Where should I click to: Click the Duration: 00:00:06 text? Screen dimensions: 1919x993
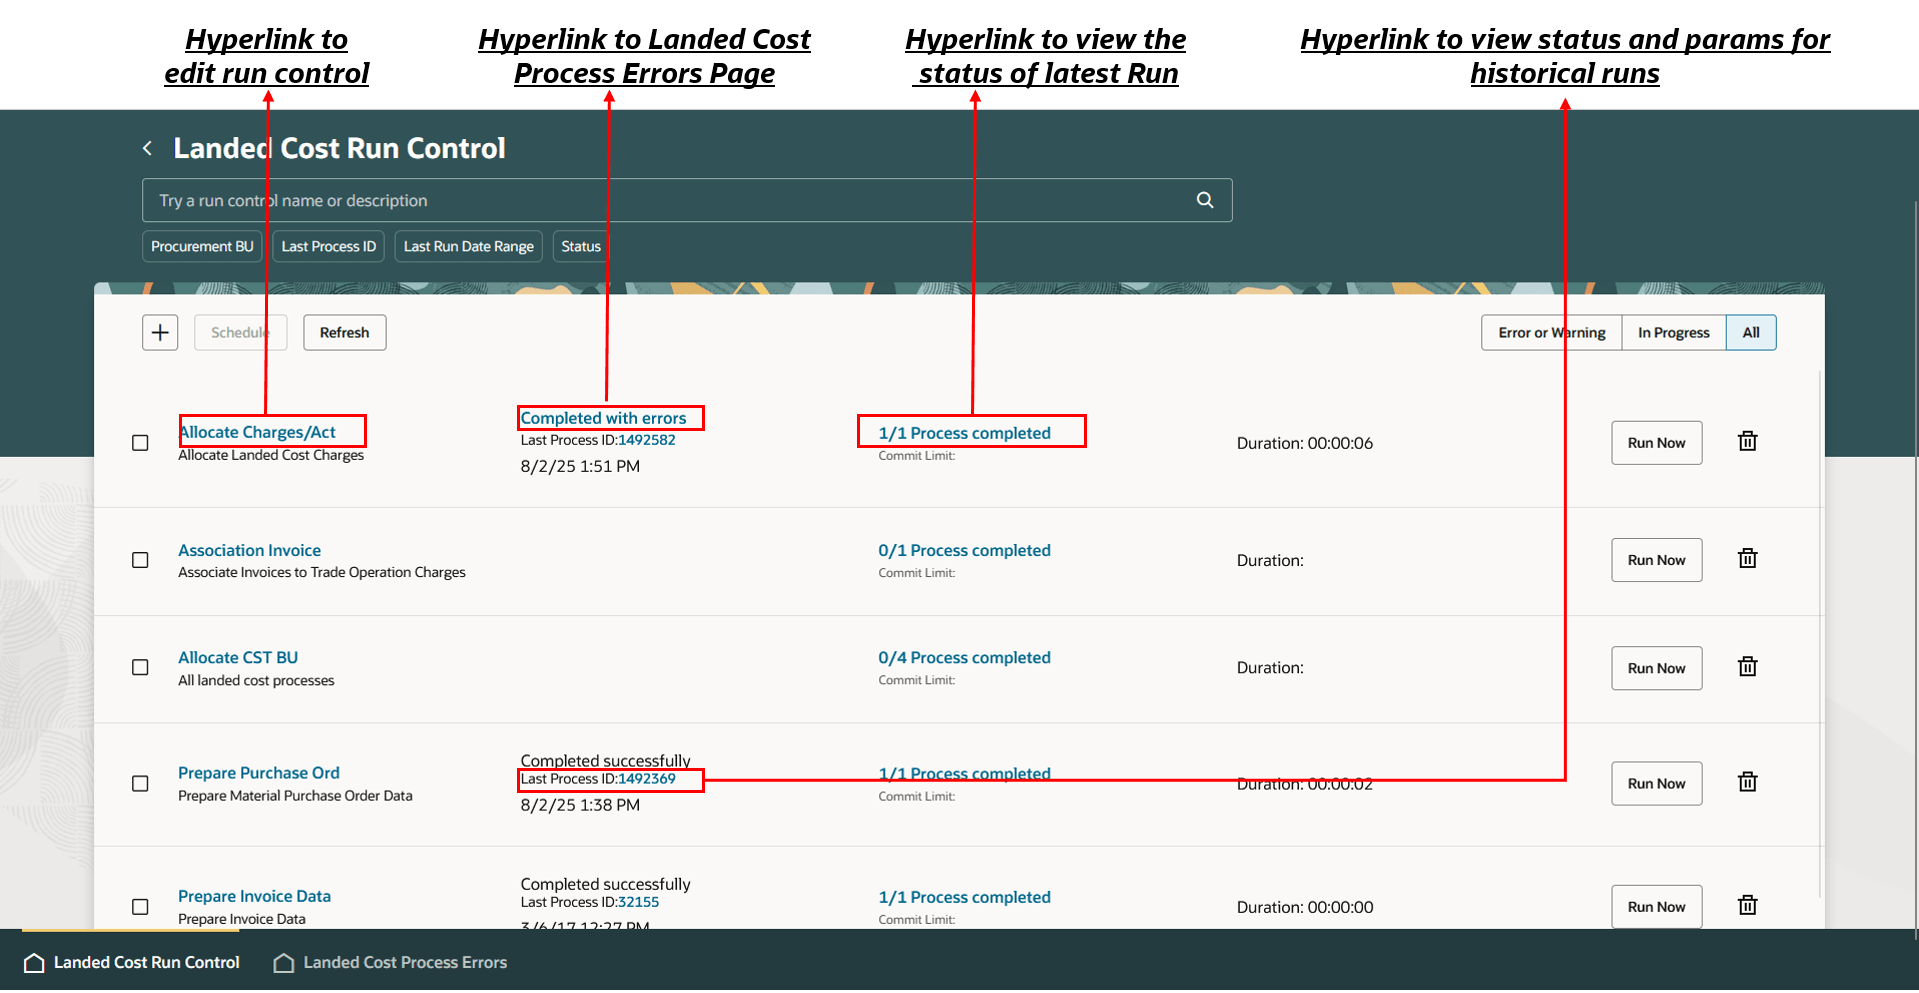pyautogui.click(x=1305, y=443)
